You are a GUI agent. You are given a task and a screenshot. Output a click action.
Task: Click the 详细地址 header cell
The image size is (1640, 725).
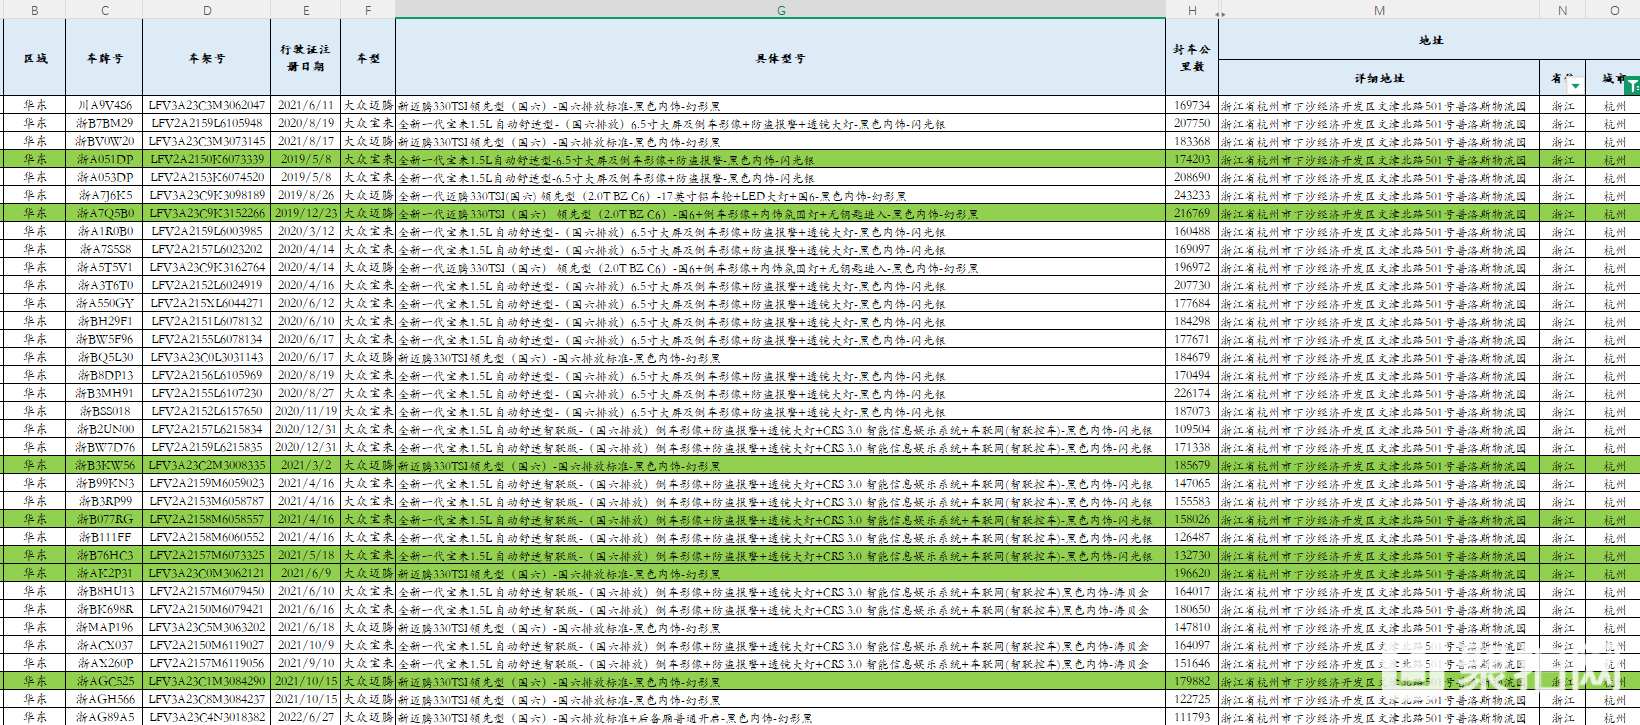click(1378, 78)
